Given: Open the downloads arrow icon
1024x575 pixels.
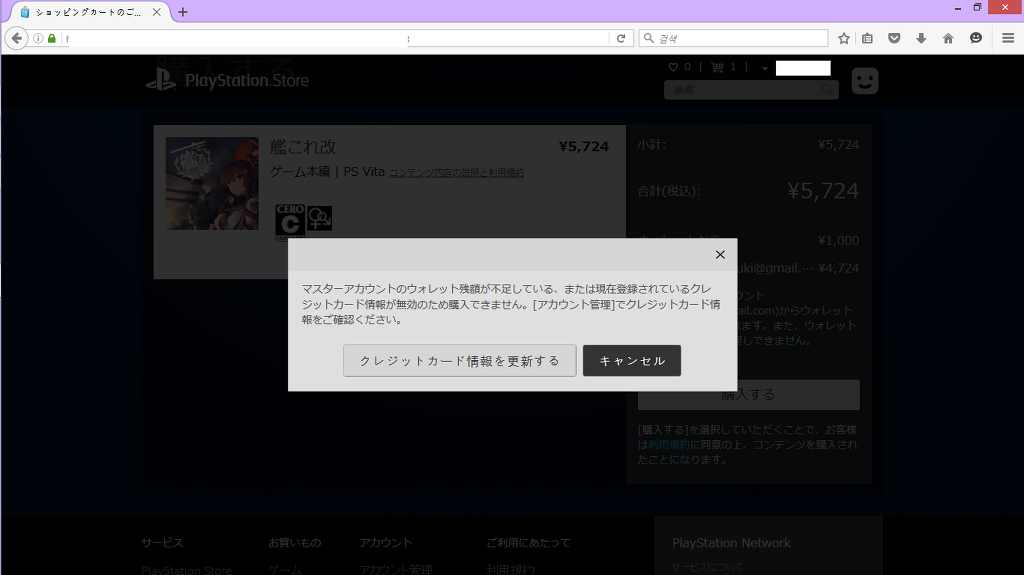Looking at the screenshot, I should (921, 39).
